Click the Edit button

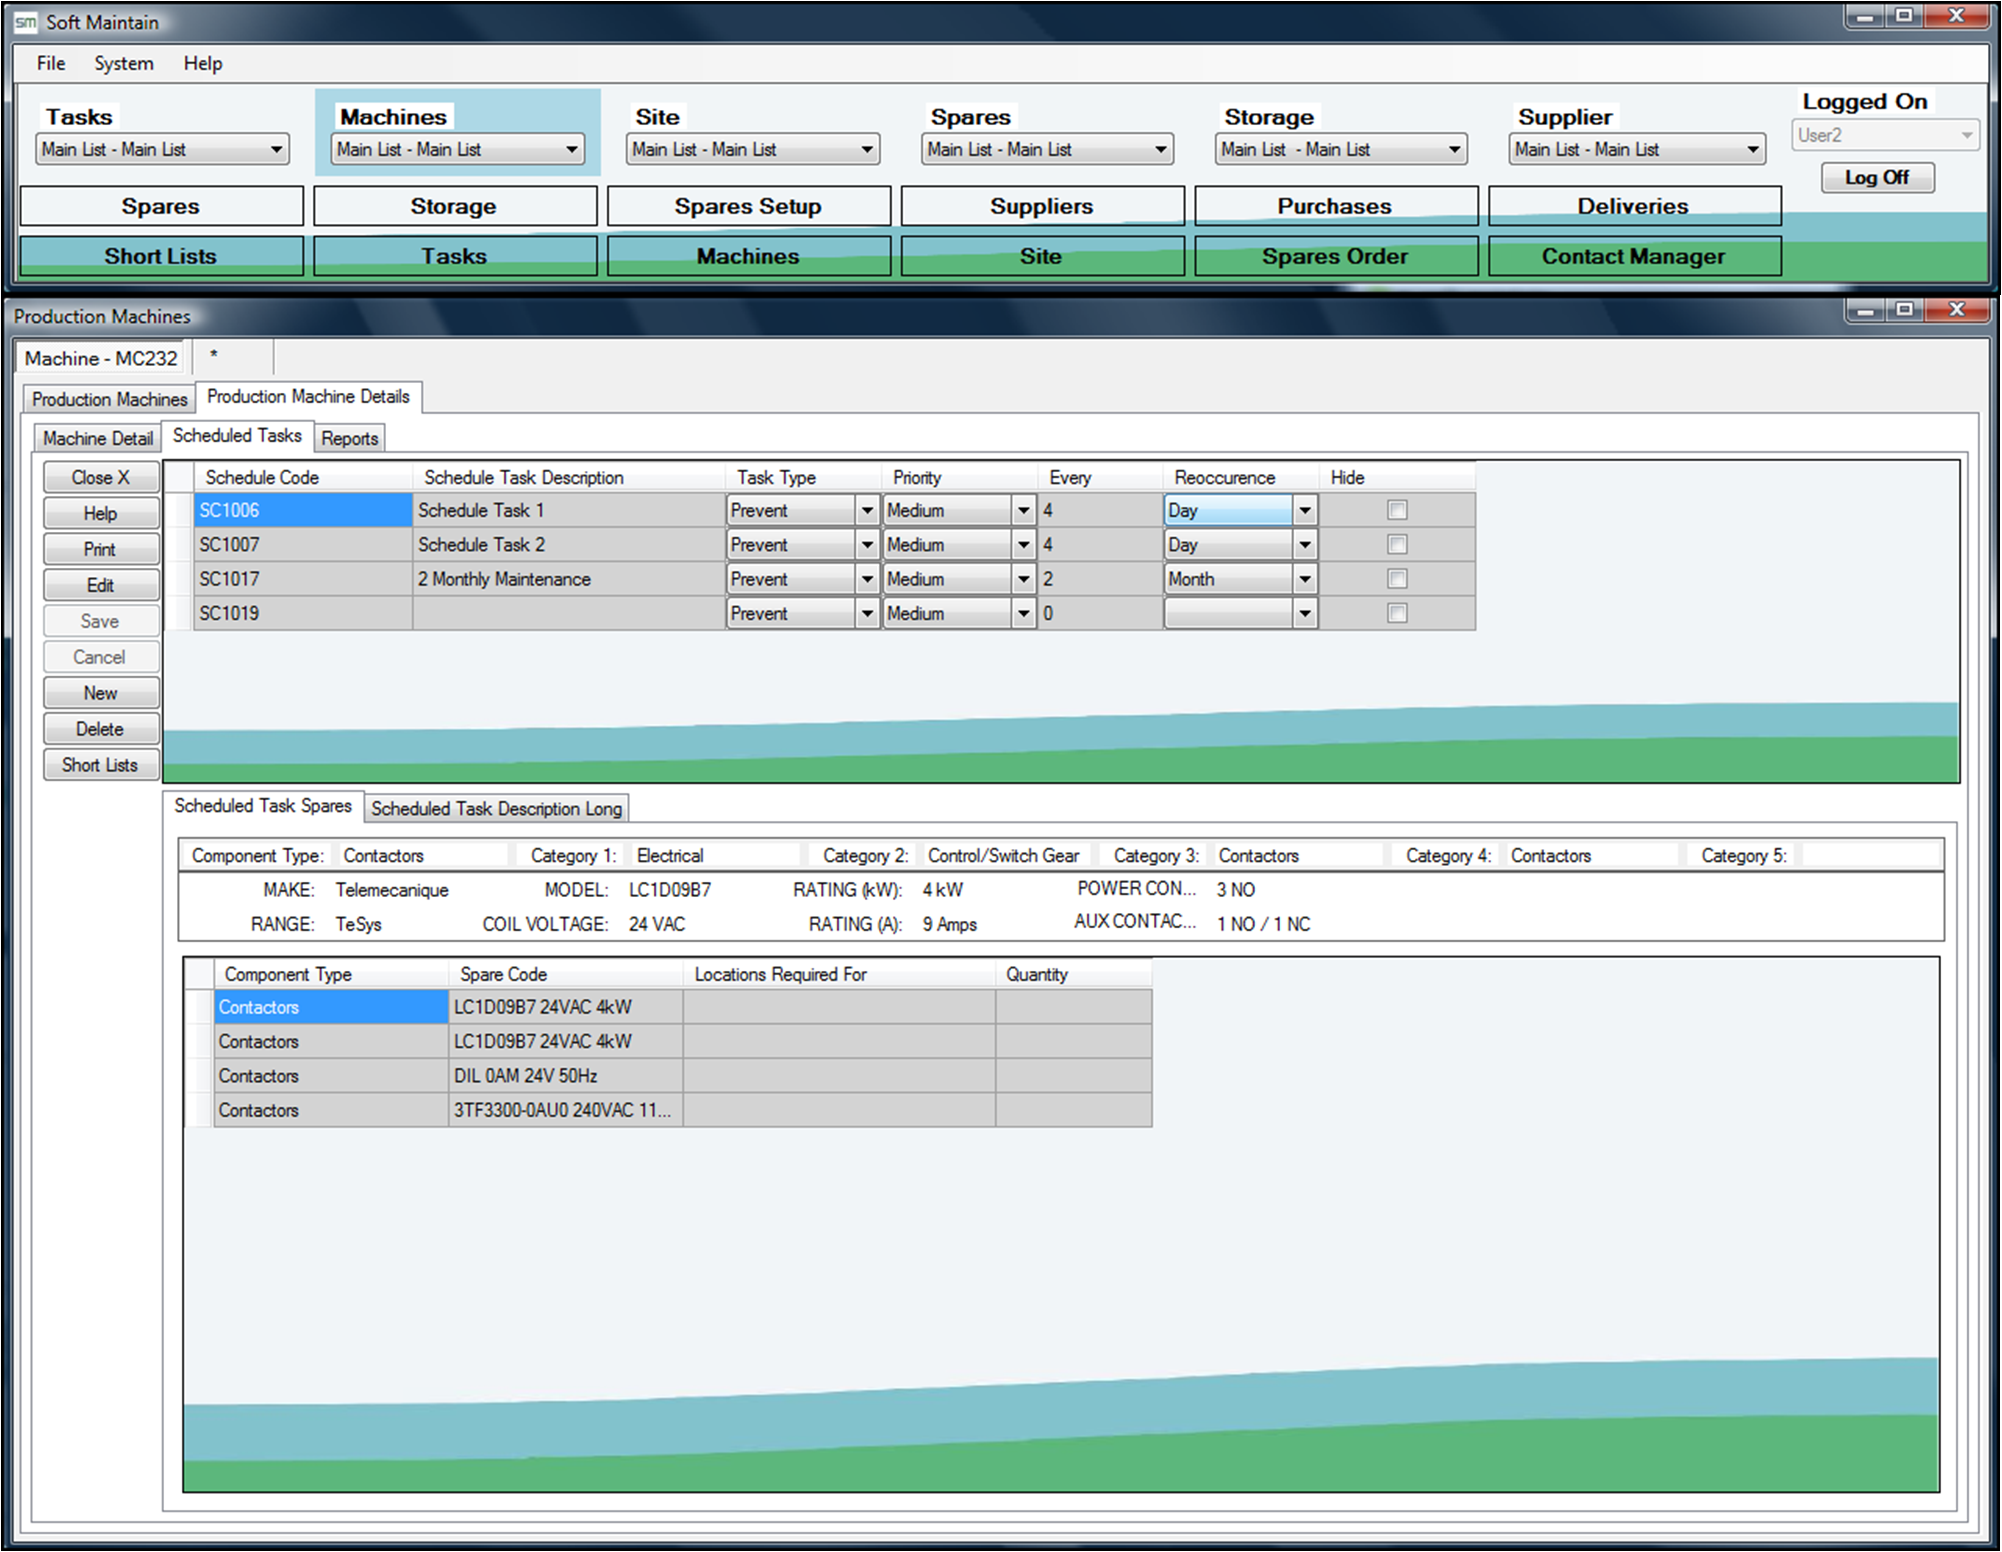[x=101, y=585]
